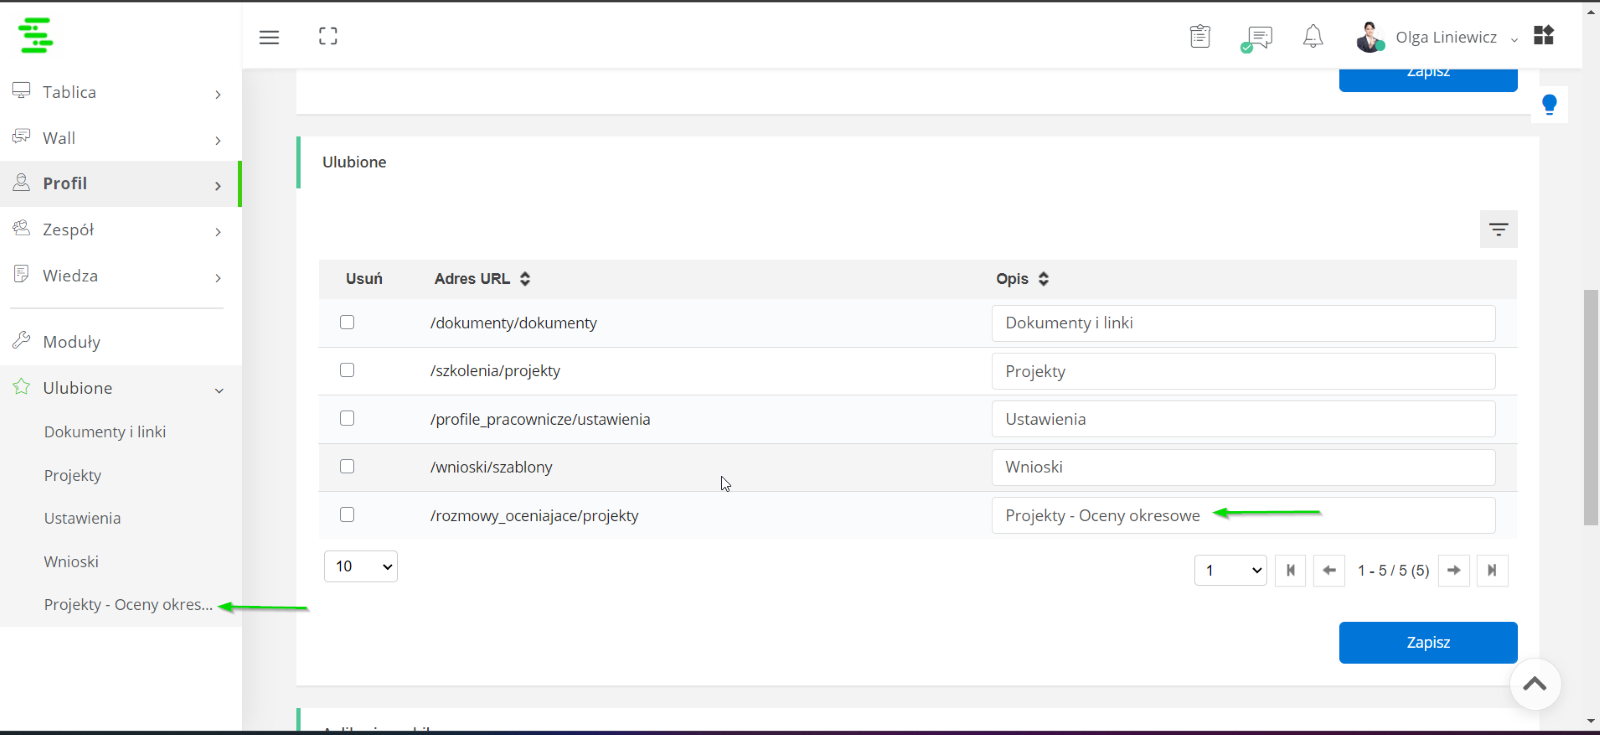
Task: Open the chat messages icon
Action: 1256,39
